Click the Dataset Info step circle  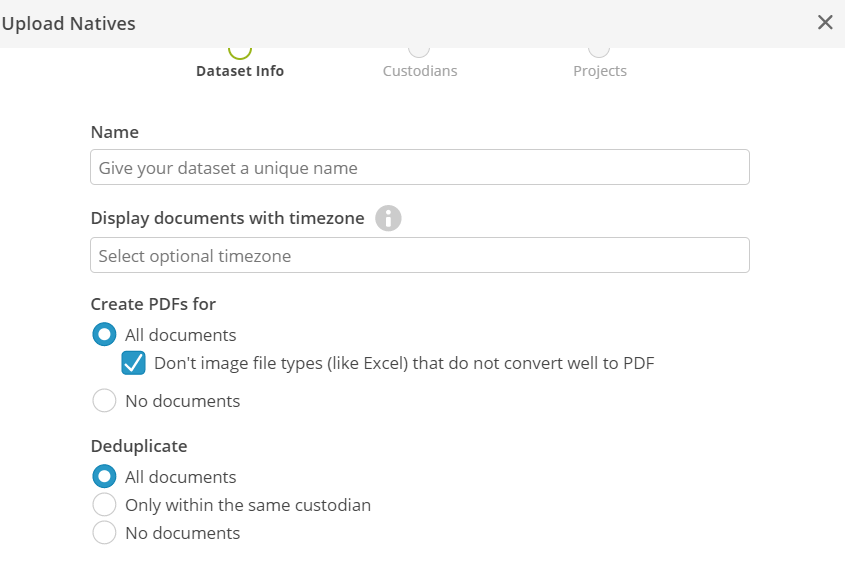coord(240,51)
